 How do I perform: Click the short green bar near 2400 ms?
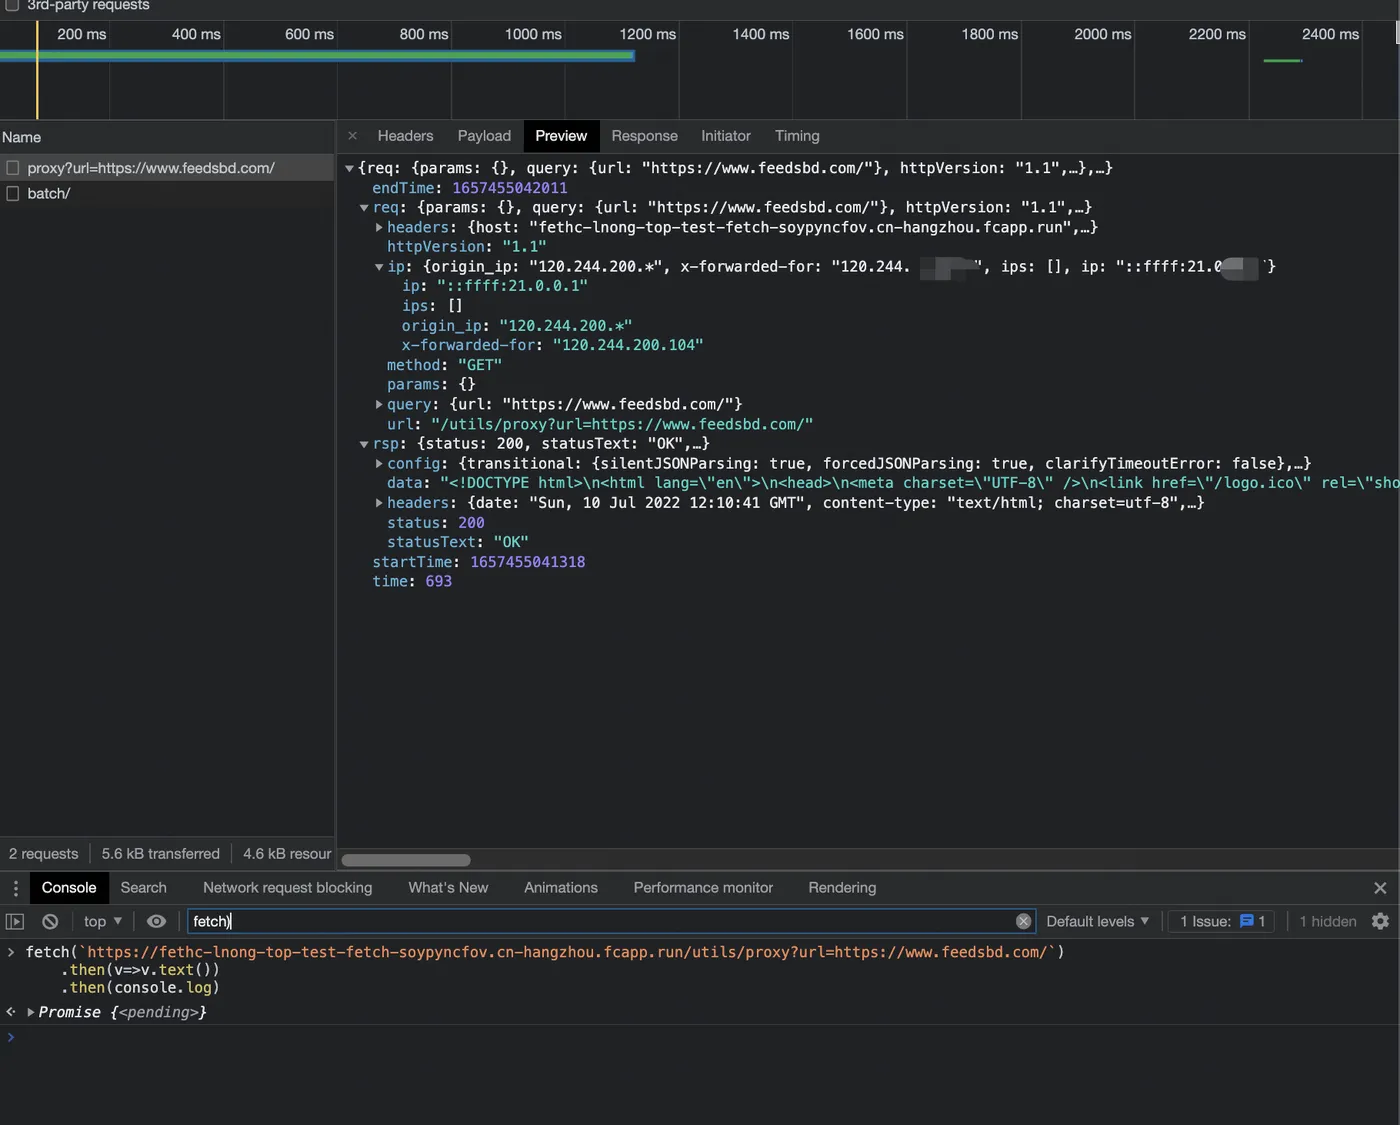coord(1283,61)
